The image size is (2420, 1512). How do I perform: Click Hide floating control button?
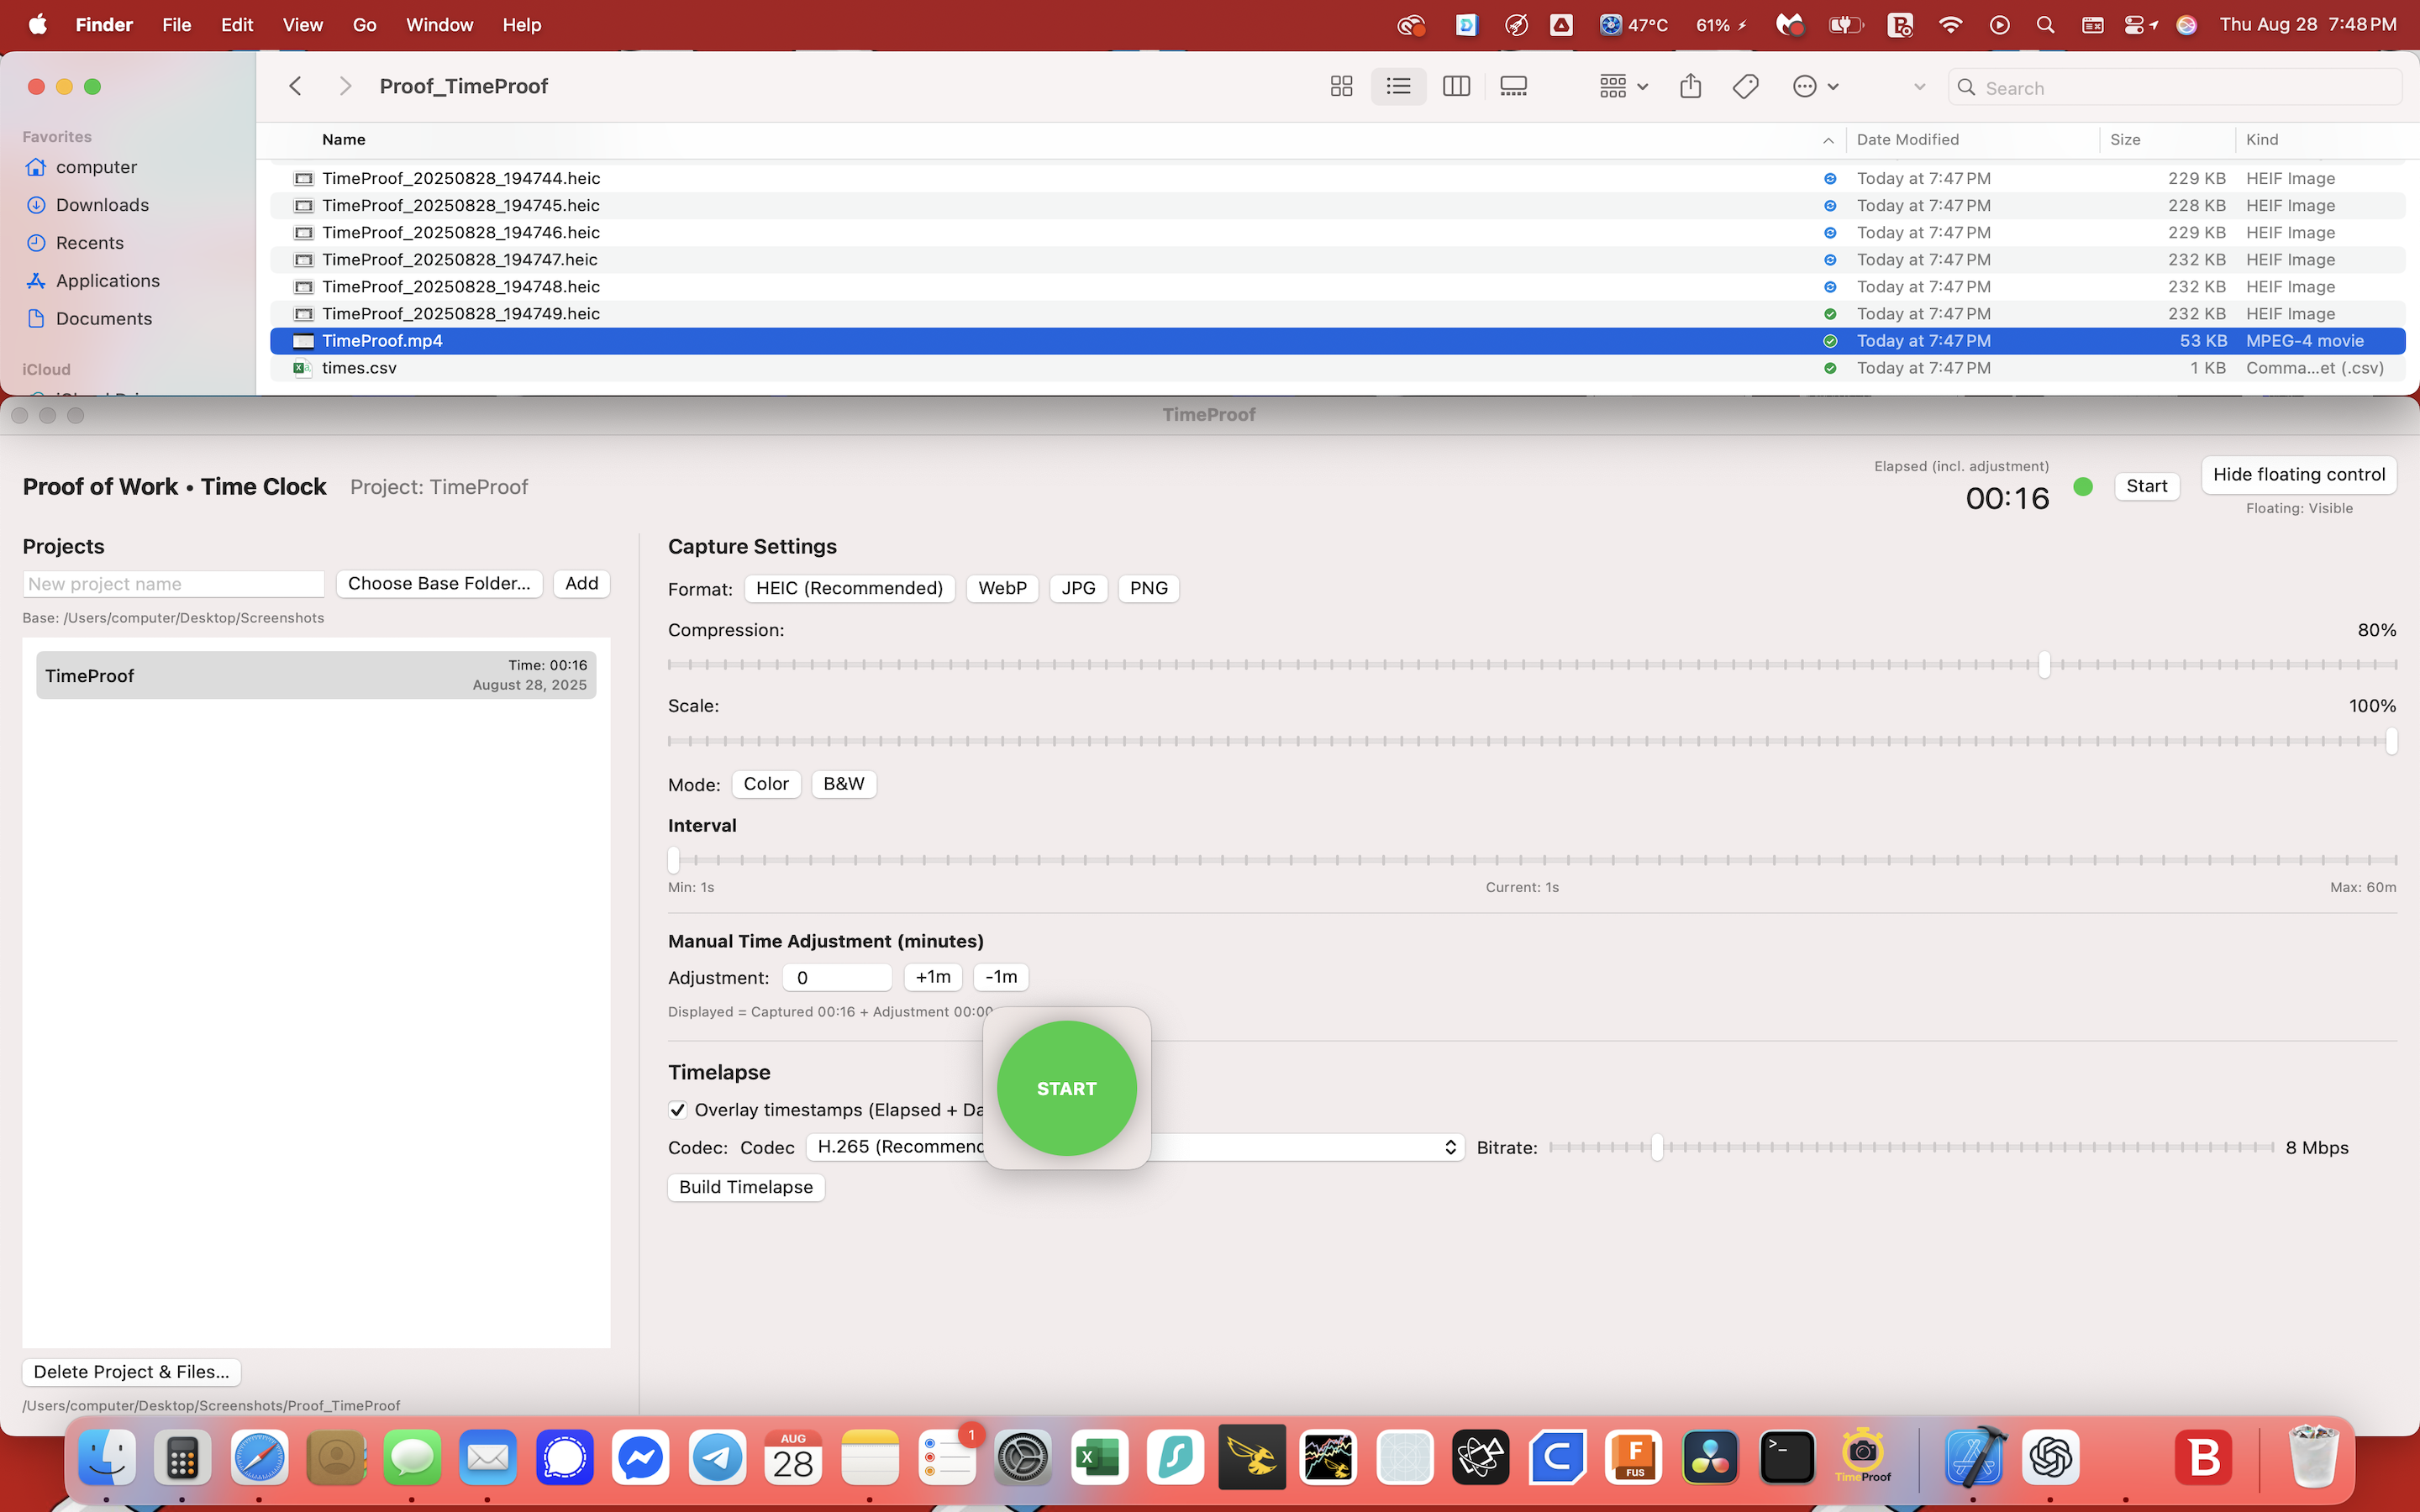tap(2298, 475)
